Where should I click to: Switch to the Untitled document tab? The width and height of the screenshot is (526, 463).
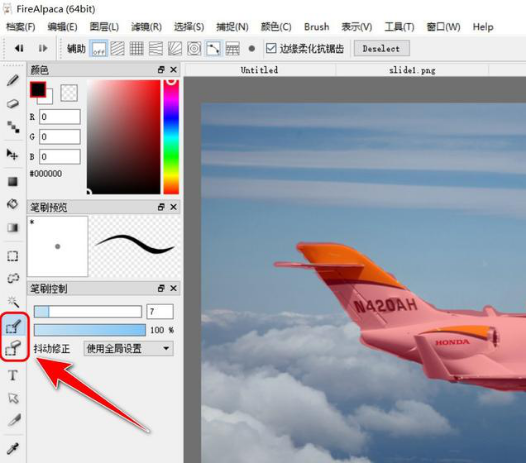tap(259, 70)
